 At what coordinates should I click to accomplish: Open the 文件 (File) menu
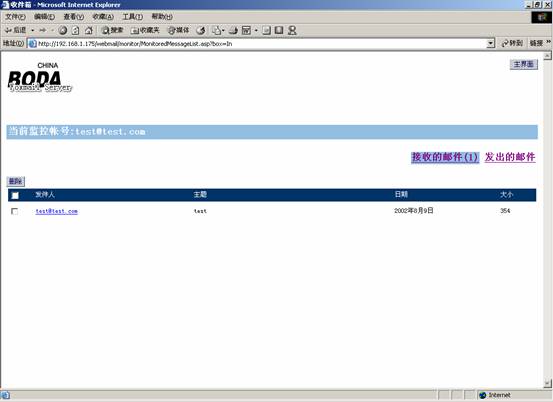15,17
